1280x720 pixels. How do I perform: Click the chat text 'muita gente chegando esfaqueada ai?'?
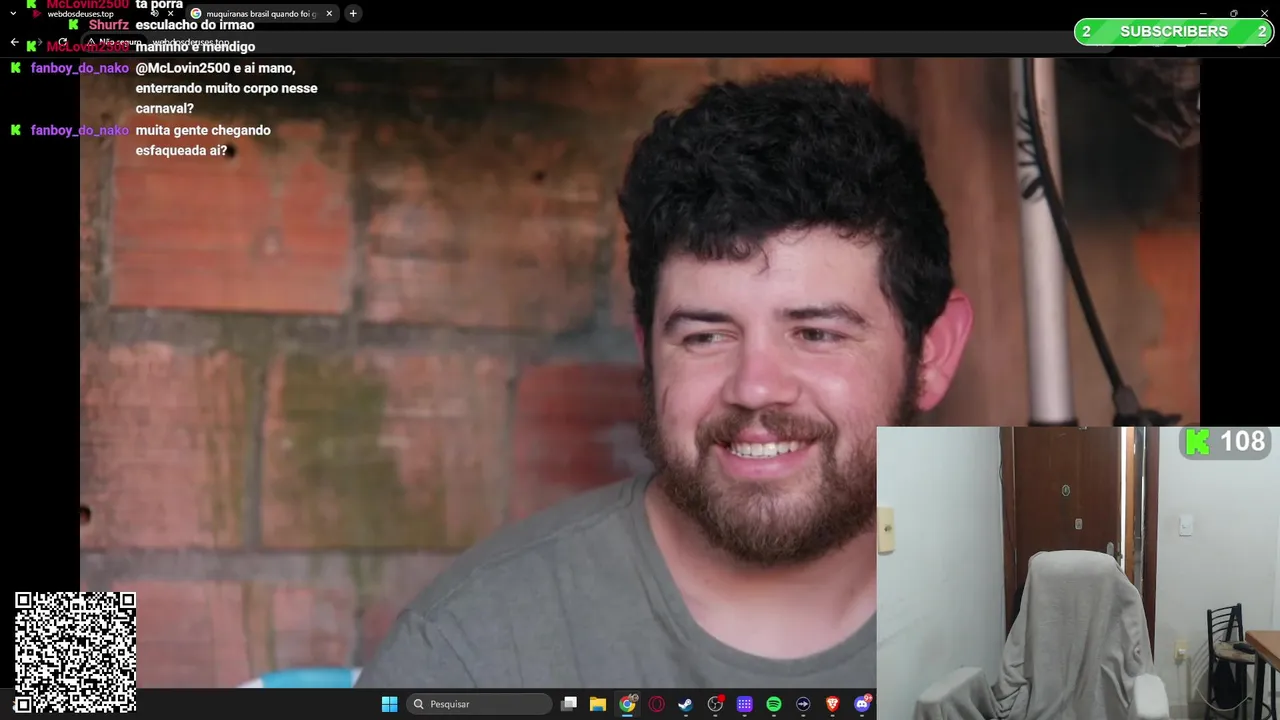pyautogui.click(x=203, y=140)
